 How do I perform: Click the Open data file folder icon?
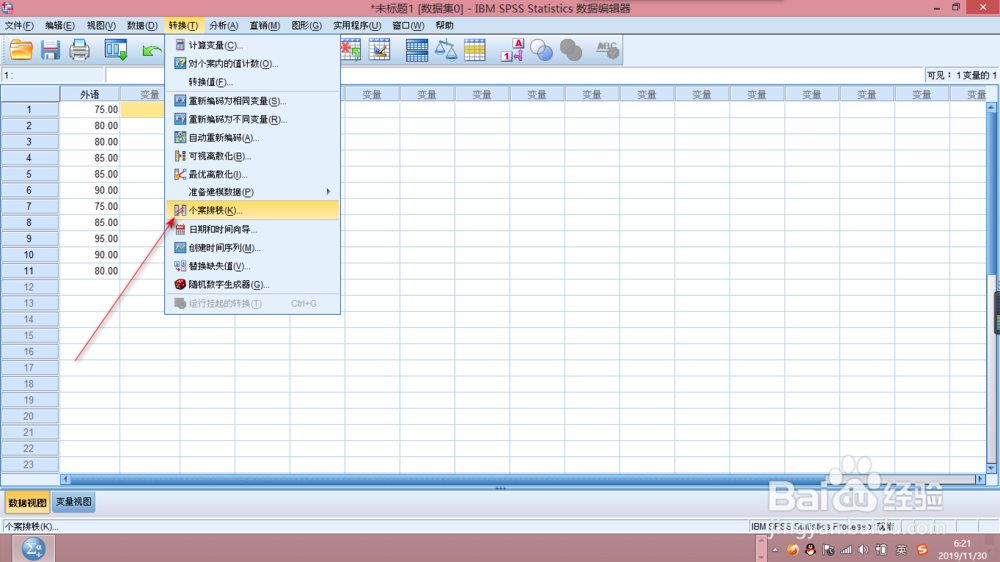[21, 50]
